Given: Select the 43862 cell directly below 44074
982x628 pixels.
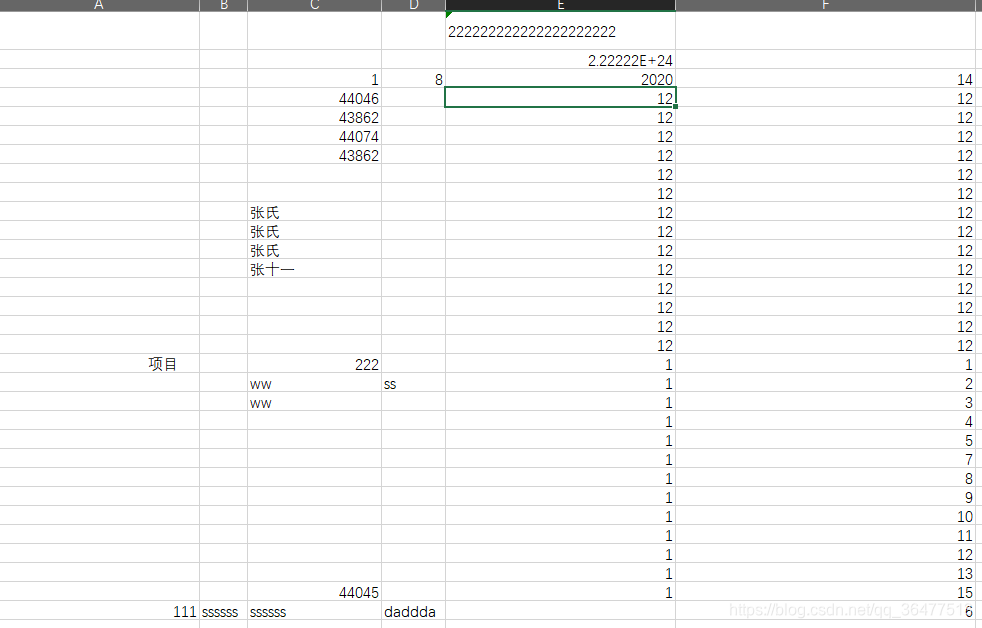Looking at the screenshot, I should click(314, 155).
